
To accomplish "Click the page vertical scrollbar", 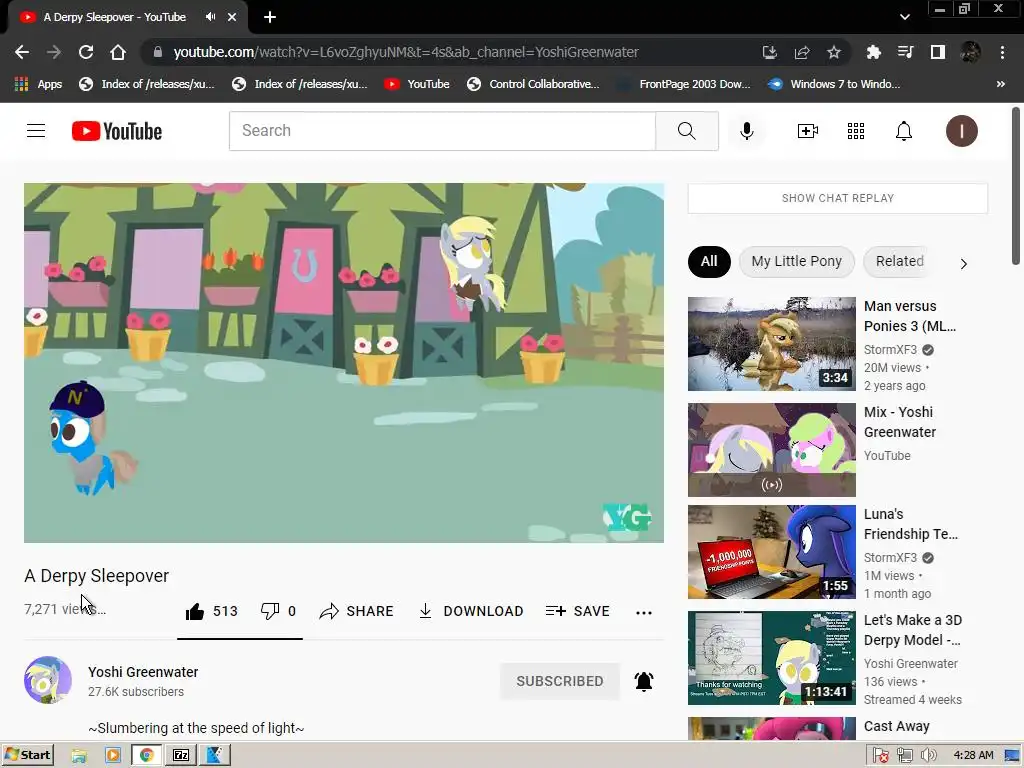I will [1016, 185].
